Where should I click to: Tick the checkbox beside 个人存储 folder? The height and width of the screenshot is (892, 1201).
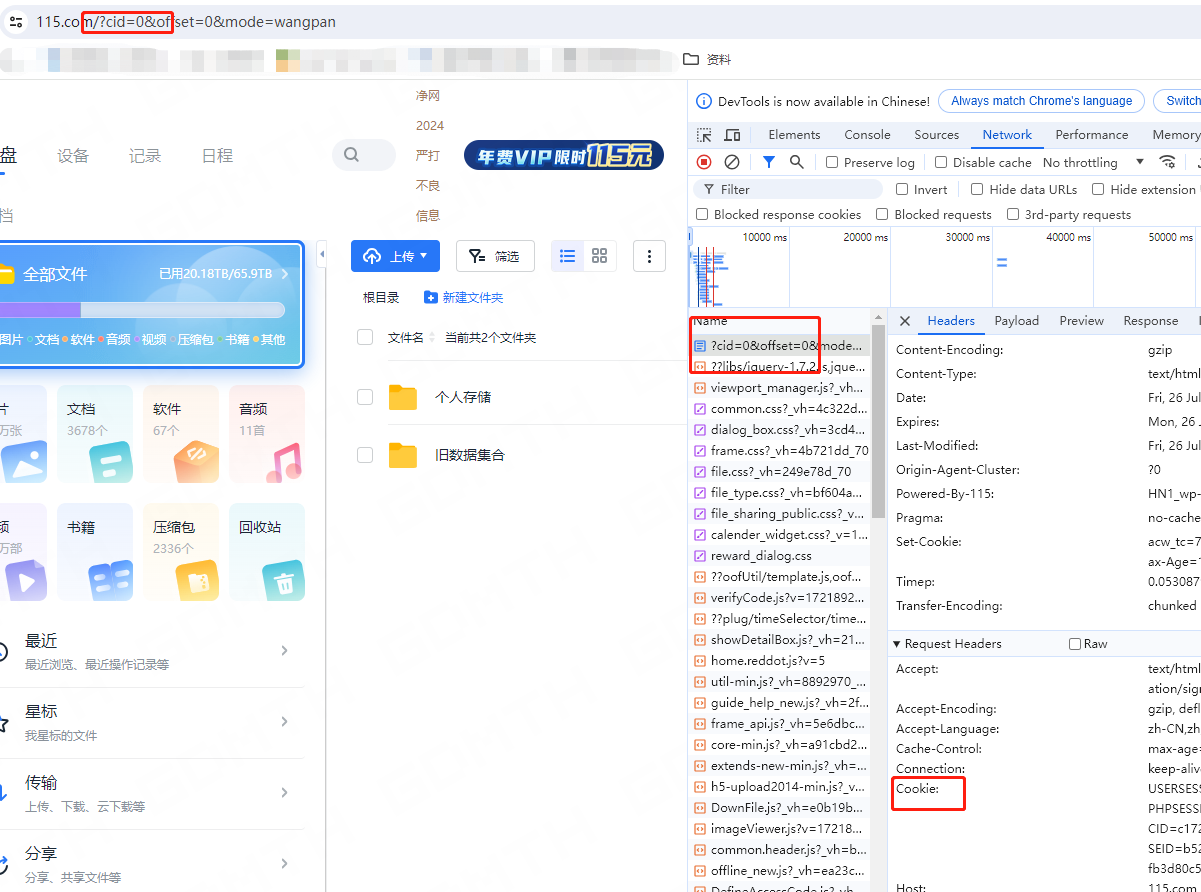(365, 397)
